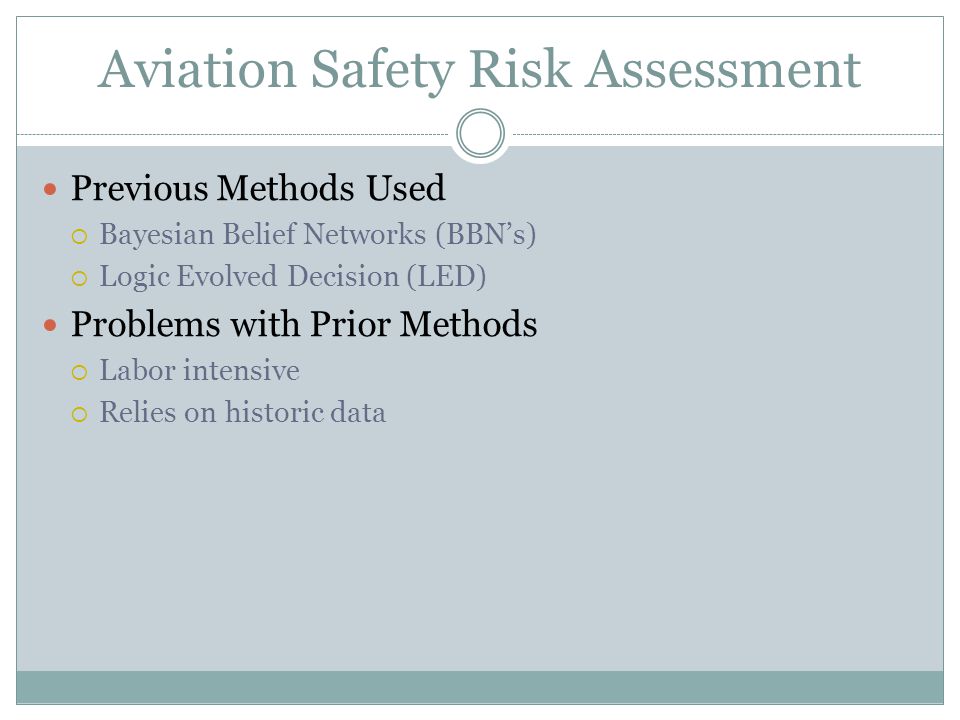960x720 pixels.
Task: Click the dashed divider line left of the circle
Action: click(x=233, y=134)
